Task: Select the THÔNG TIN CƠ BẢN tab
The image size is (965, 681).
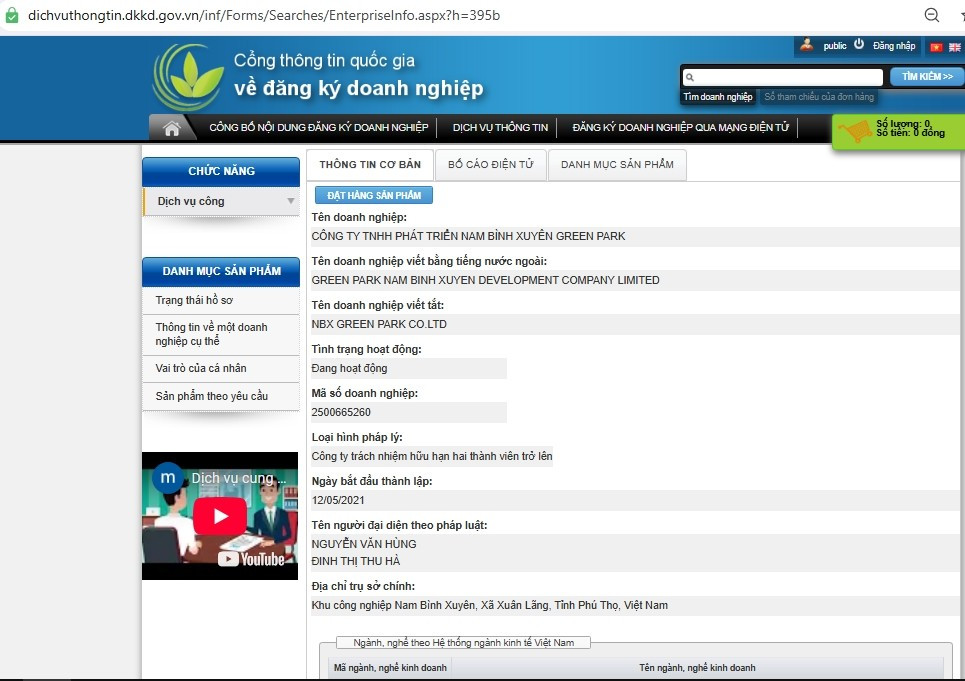Action: pos(370,165)
